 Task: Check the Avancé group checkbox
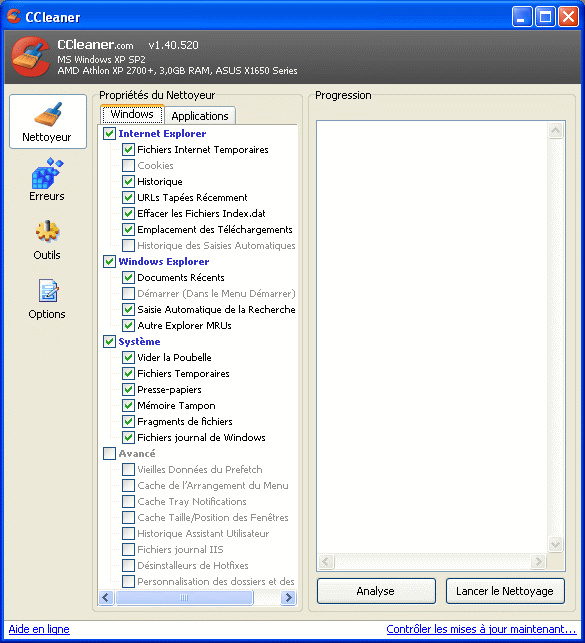tap(109, 454)
